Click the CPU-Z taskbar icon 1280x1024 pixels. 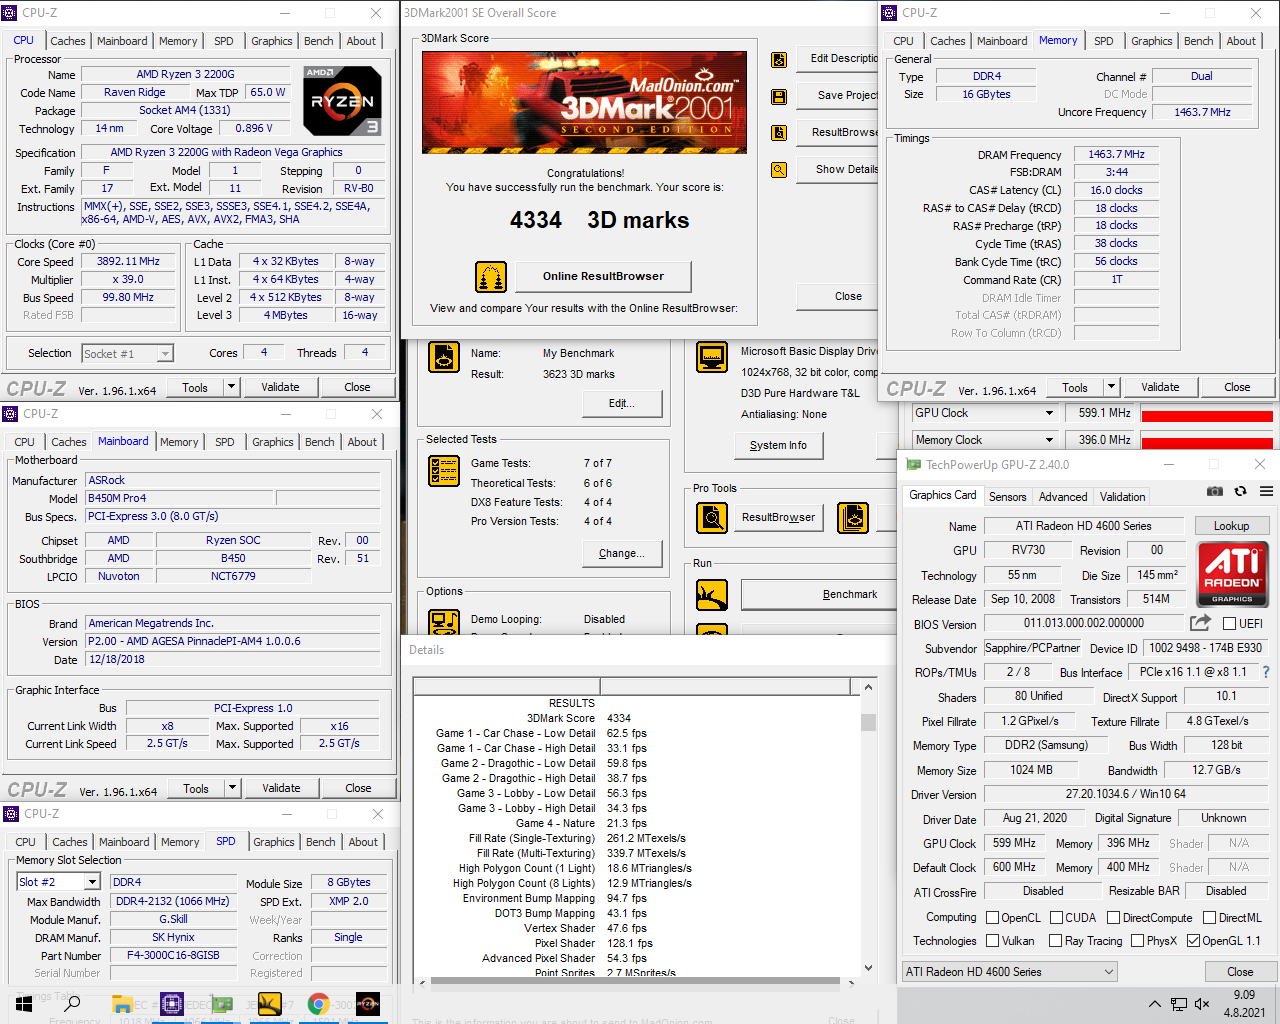[172, 1004]
